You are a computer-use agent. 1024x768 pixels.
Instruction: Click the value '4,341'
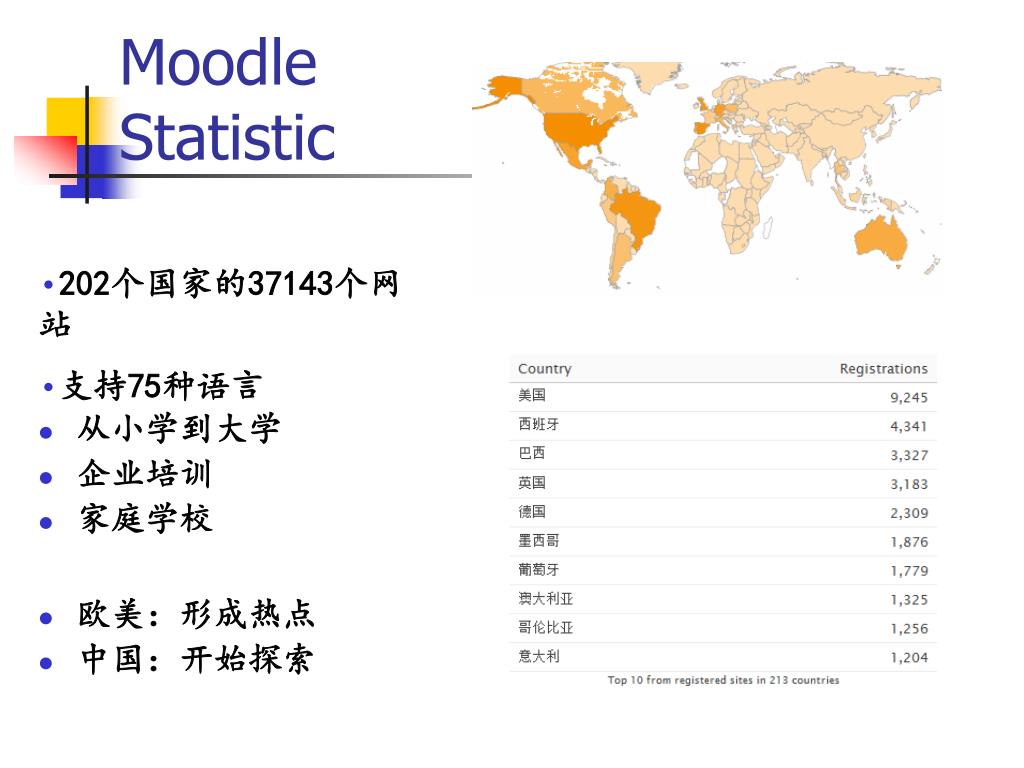tap(908, 426)
